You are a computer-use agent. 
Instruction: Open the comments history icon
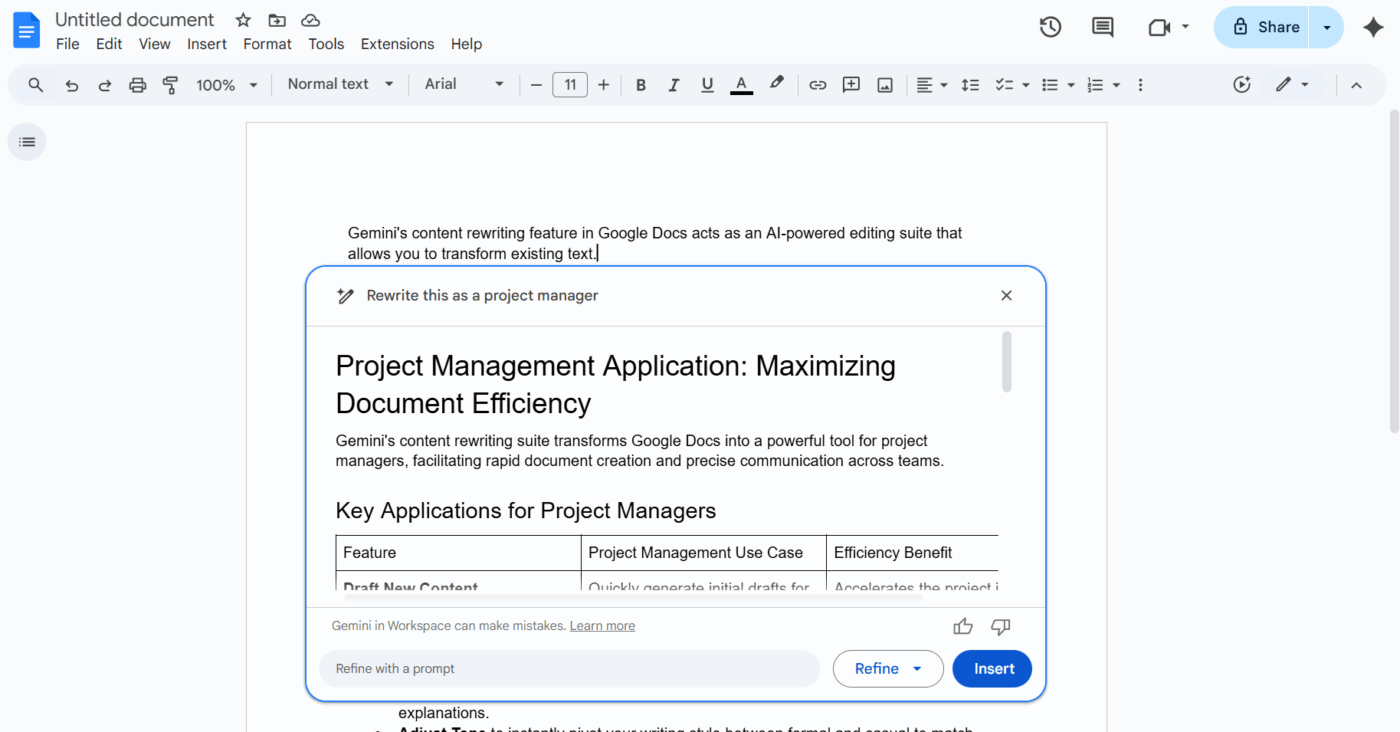click(1102, 27)
